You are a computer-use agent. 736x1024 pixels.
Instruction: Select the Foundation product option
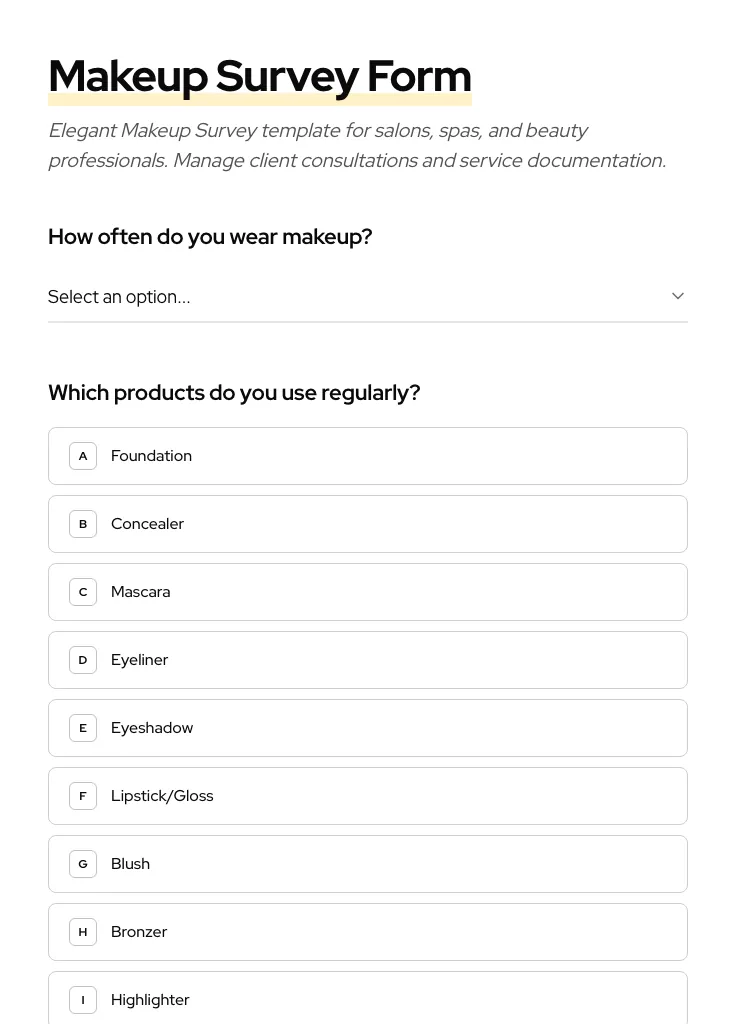tap(368, 455)
